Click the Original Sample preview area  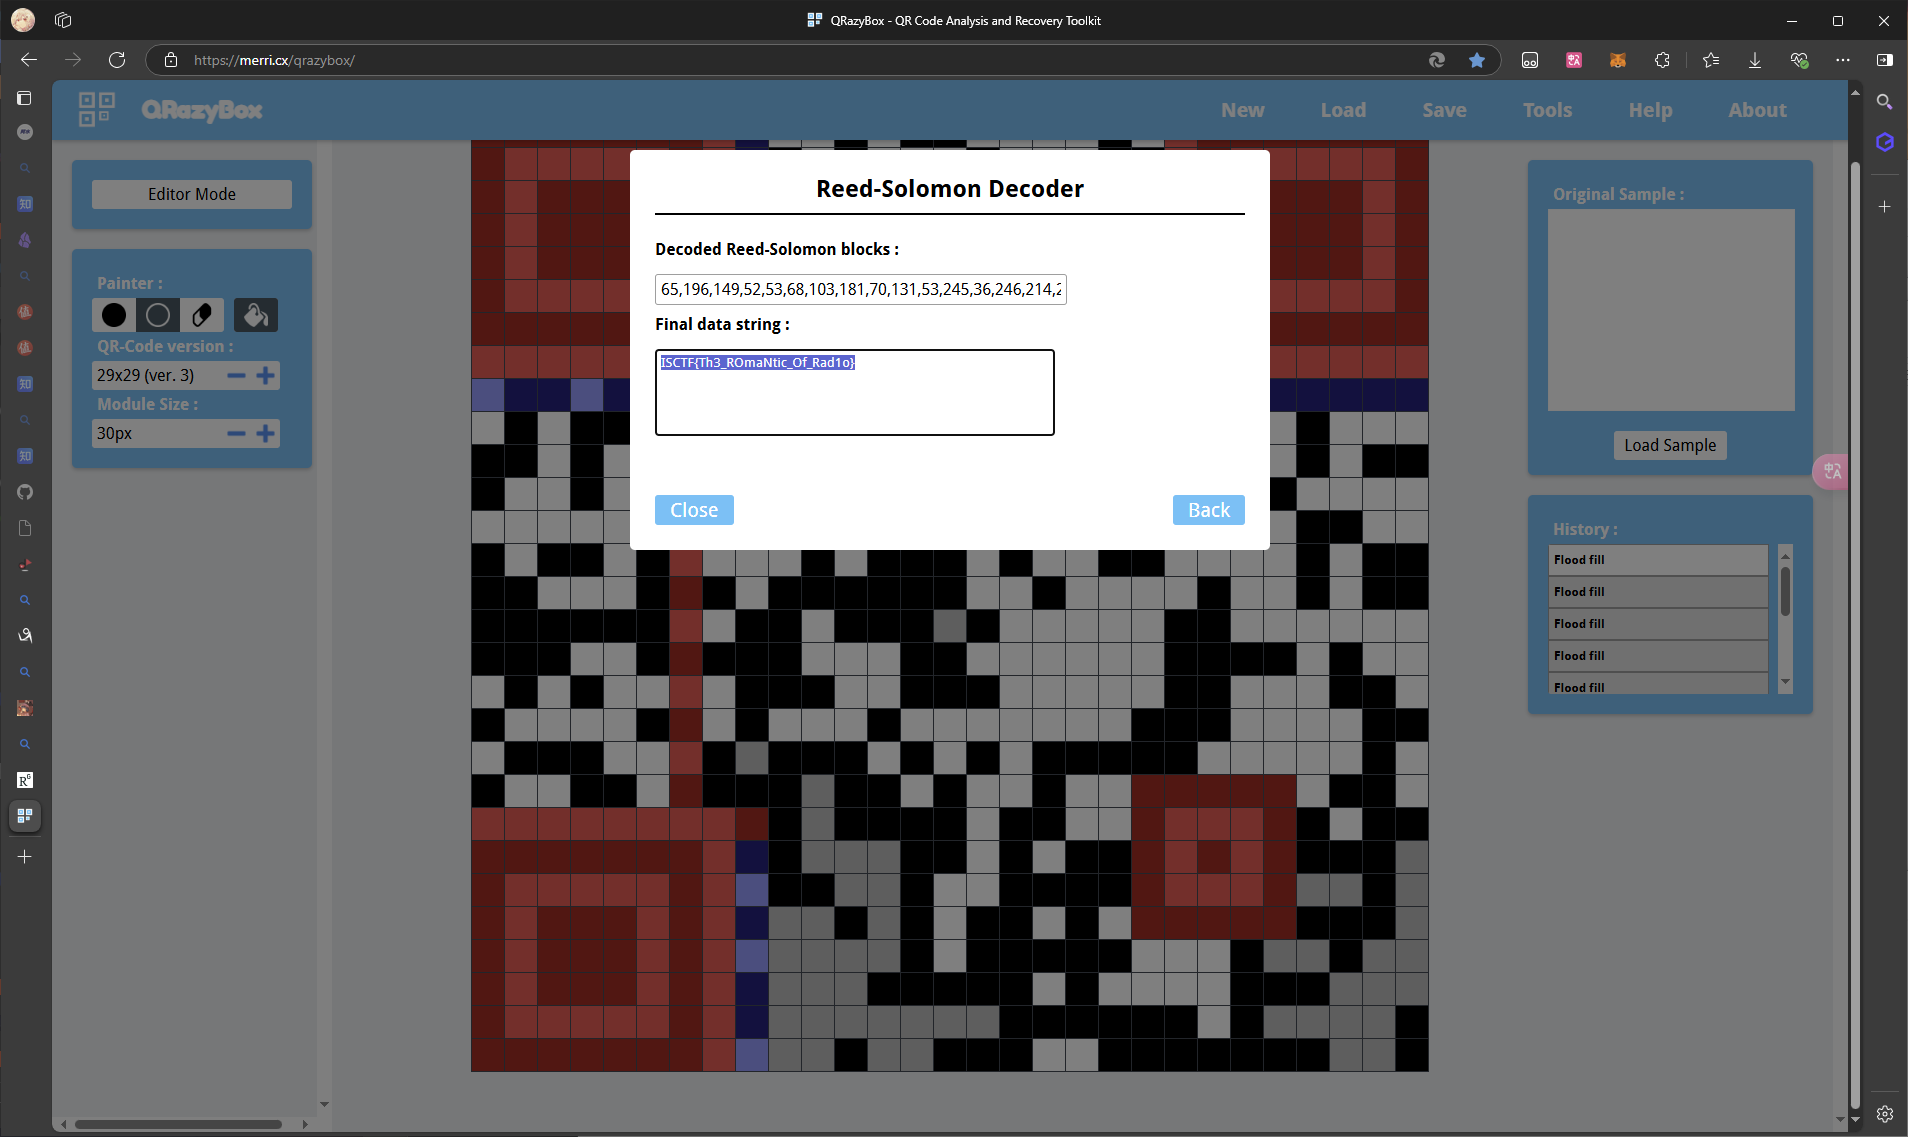pyautogui.click(x=1671, y=310)
